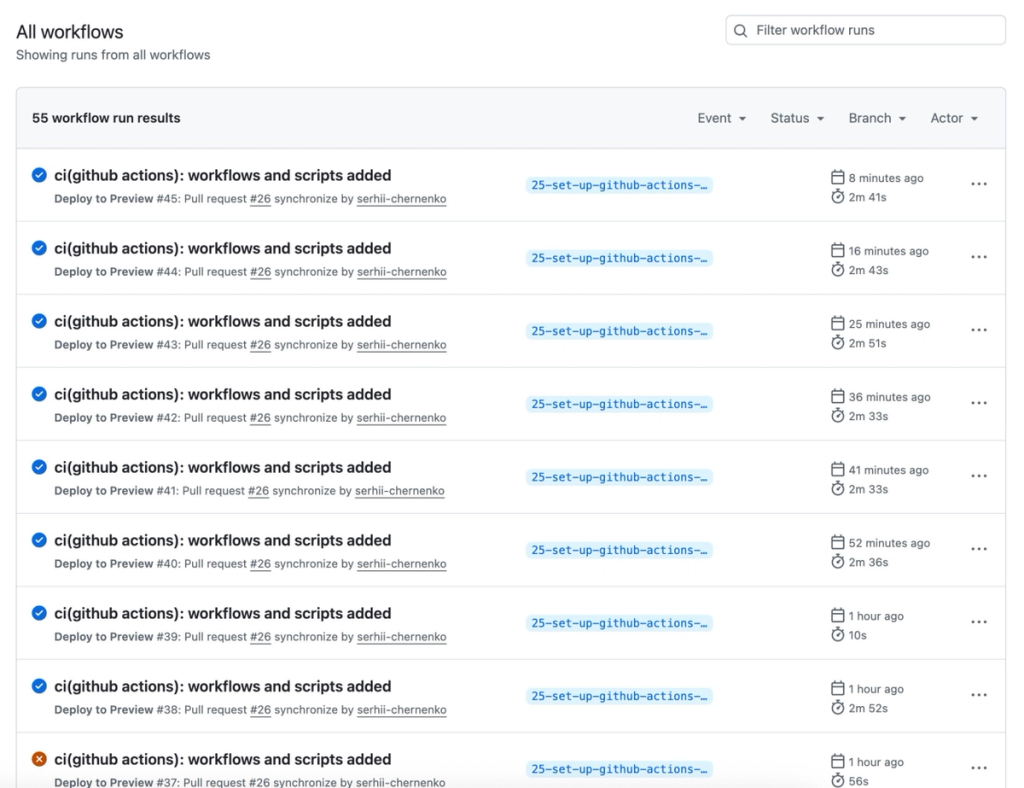Click calendar icon beside 8 minutes ago

838,178
